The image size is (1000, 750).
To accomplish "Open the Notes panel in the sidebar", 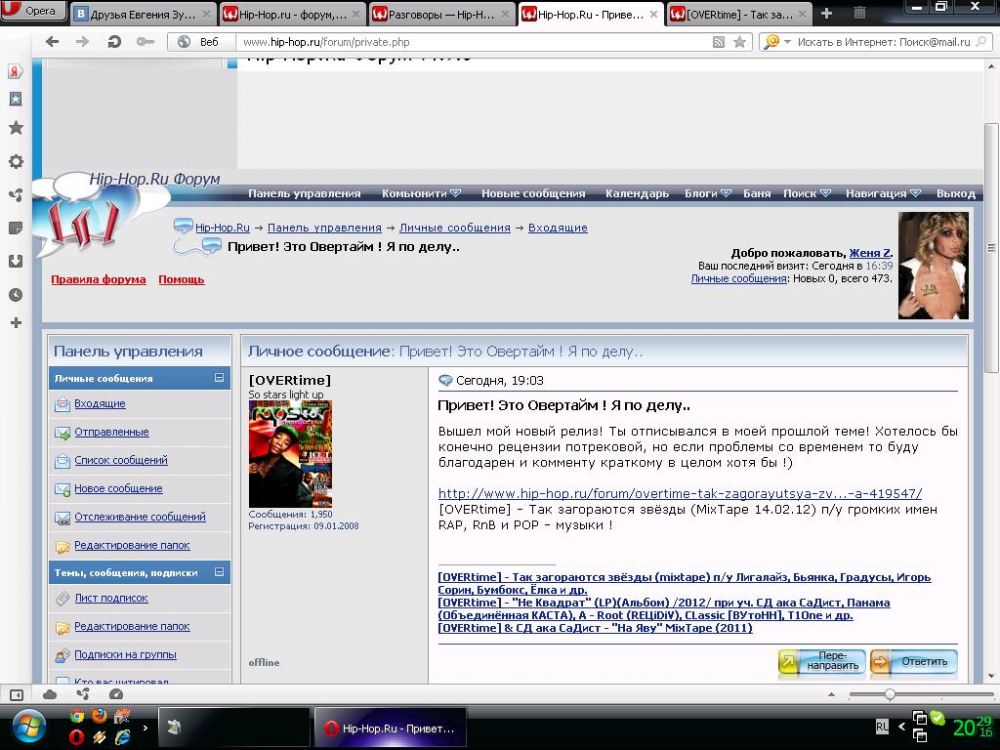I will pos(16,228).
